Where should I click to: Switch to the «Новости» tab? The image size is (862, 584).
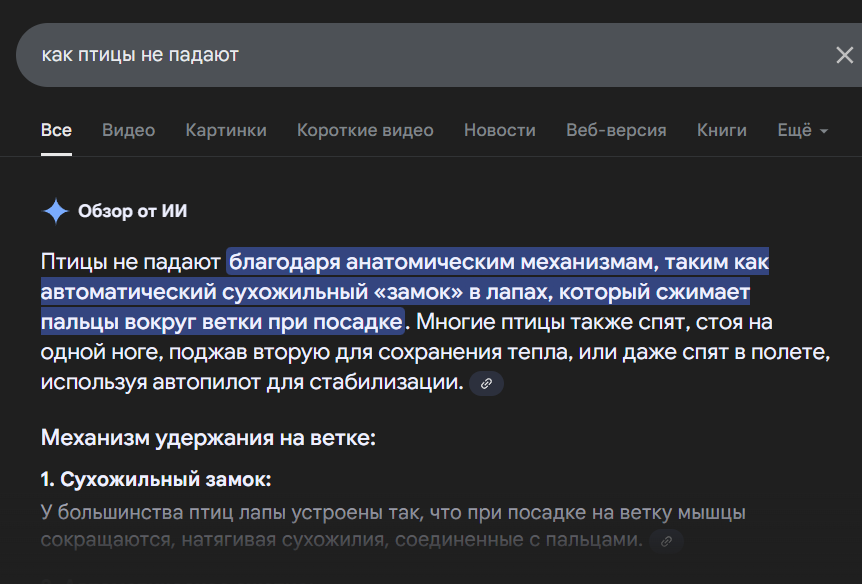pos(500,130)
